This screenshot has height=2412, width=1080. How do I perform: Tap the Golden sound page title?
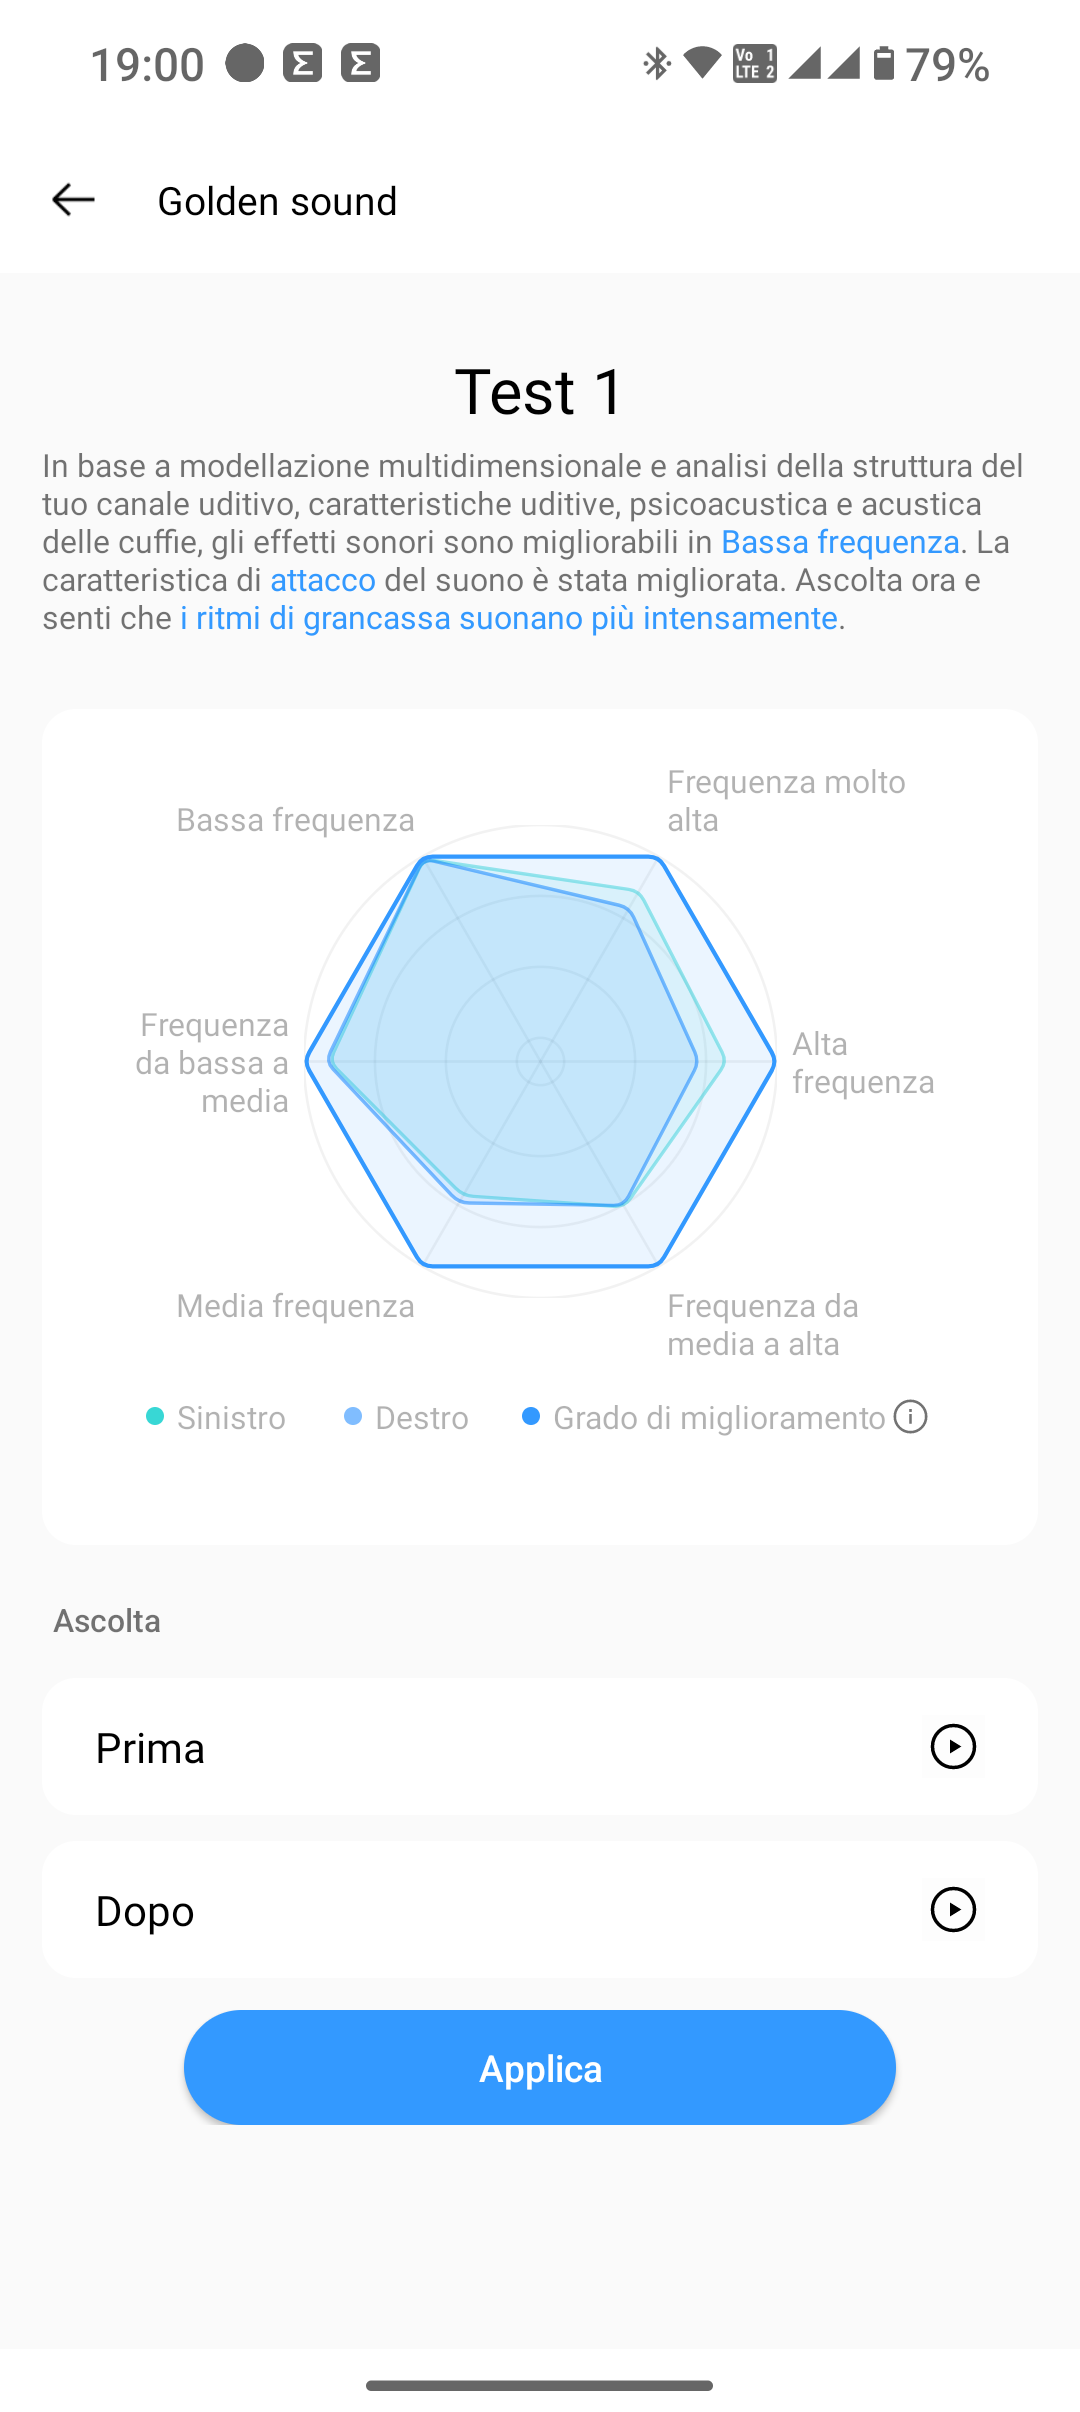tap(277, 201)
